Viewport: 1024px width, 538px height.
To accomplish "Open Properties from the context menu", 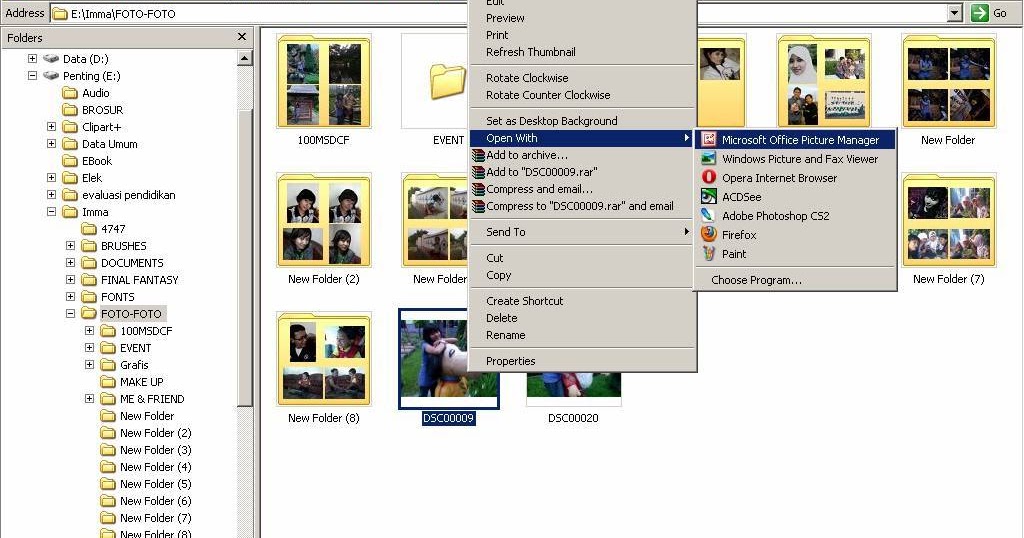I will pyautogui.click(x=581, y=361).
